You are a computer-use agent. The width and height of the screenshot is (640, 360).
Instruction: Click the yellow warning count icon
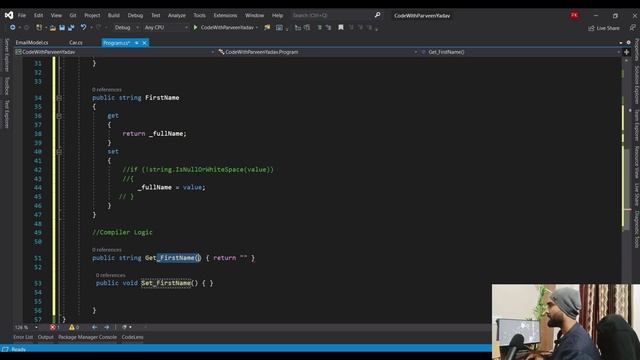pos(72,327)
